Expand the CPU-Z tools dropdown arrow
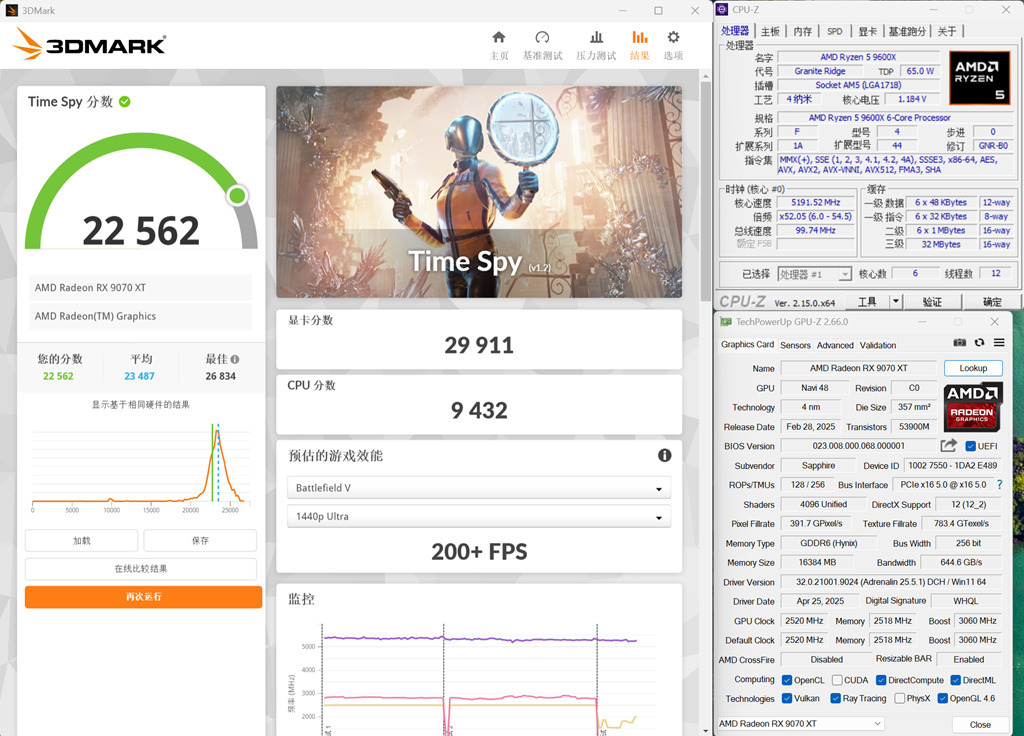Viewport: 1024px width, 736px height. pyautogui.click(x=896, y=301)
